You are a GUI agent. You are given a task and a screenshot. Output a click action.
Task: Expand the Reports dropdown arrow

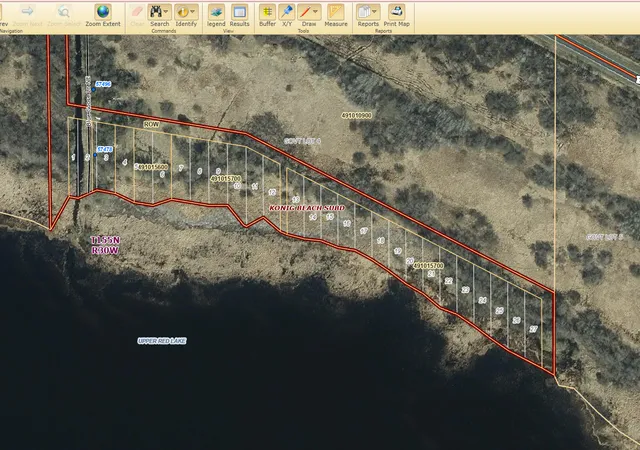click(x=375, y=12)
